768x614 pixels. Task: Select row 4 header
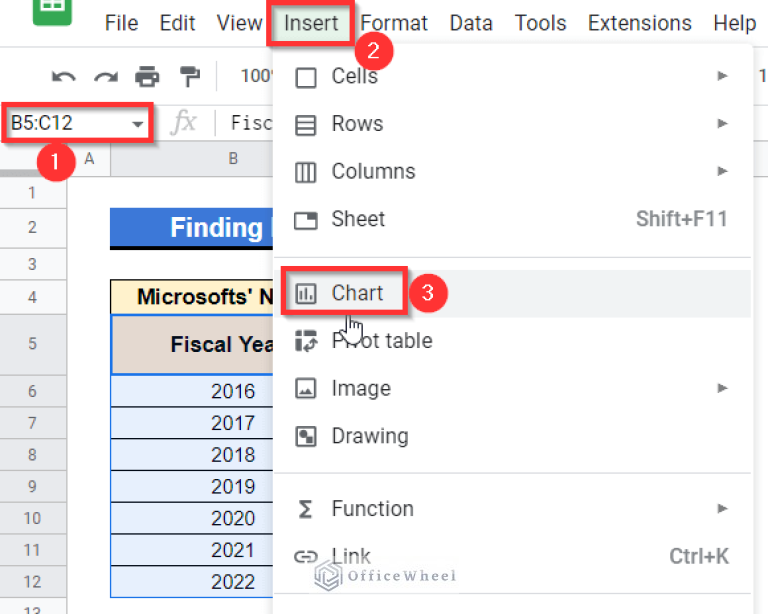[33, 297]
